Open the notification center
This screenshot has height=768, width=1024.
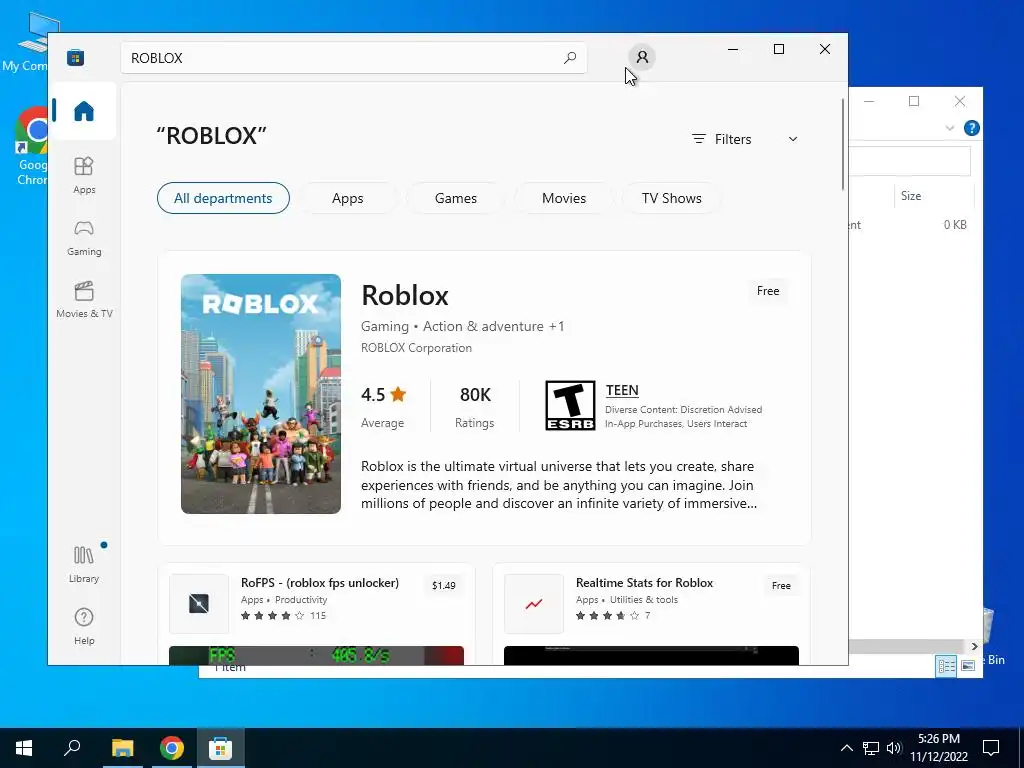point(991,748)
